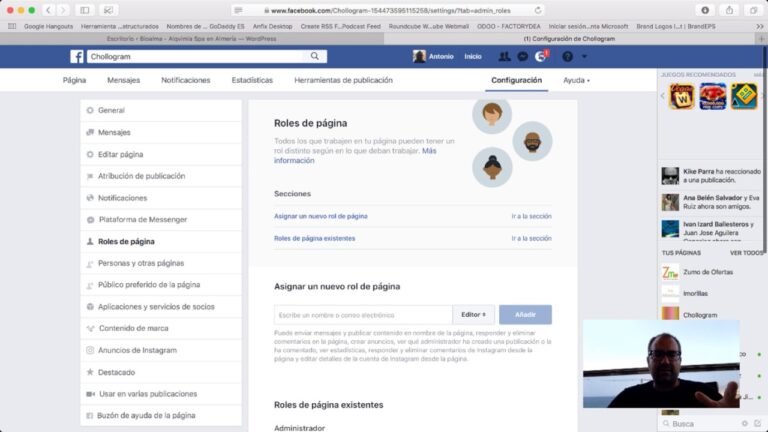The height and width of the screenshot is (432, 768).
Task: Click Ir a la sección for Asignar rol
Action: (x=531, y=216)
